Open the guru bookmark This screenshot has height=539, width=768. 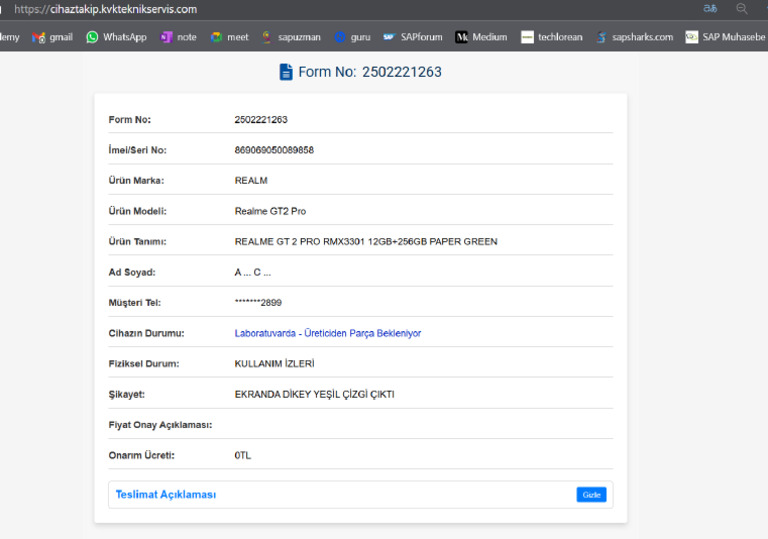pos(352,37)
